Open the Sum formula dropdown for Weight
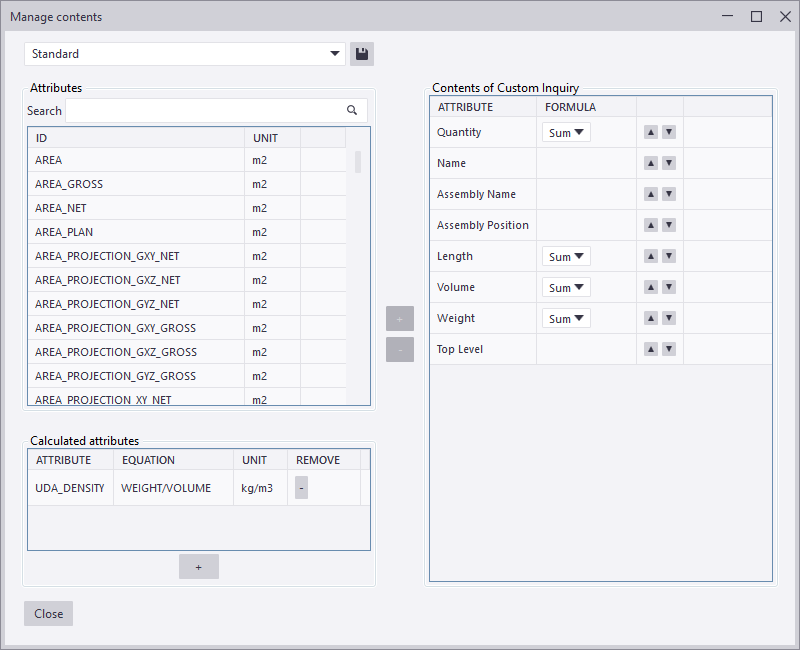The height and width of the screenshot is (650, 800). coord(565,317)
